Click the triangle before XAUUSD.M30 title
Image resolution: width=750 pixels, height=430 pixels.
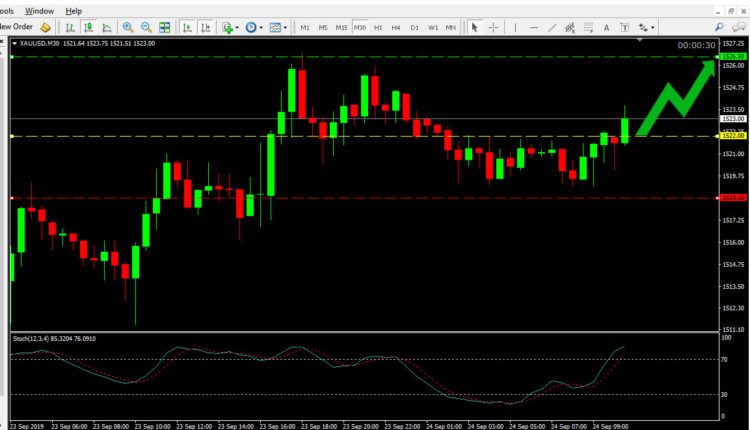coord(14,44)
